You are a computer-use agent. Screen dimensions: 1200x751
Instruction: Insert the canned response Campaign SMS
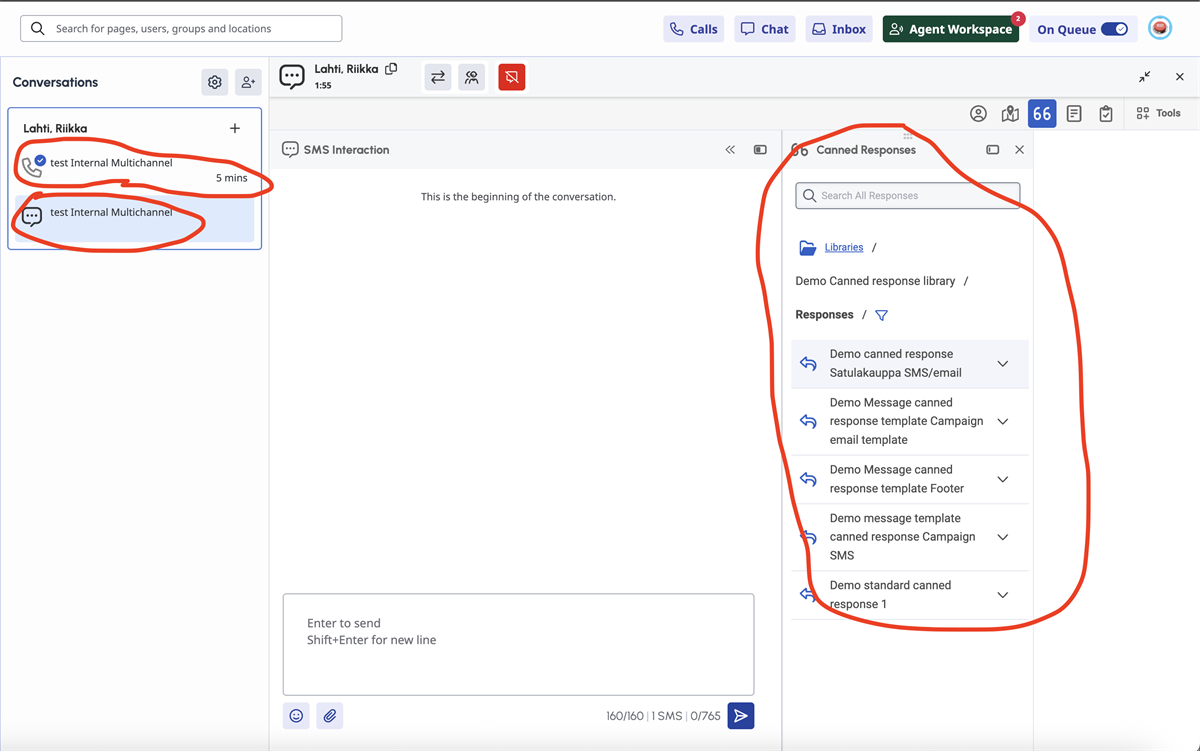coord(809,537)
